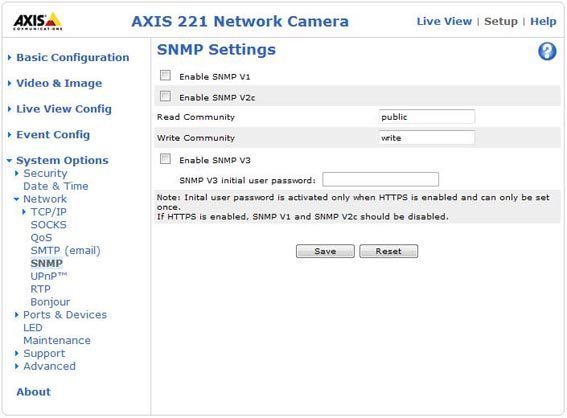Viewport: 567px width, 418px height.
Task: Open Advanced section link
Action: click(x=50, y=366)
